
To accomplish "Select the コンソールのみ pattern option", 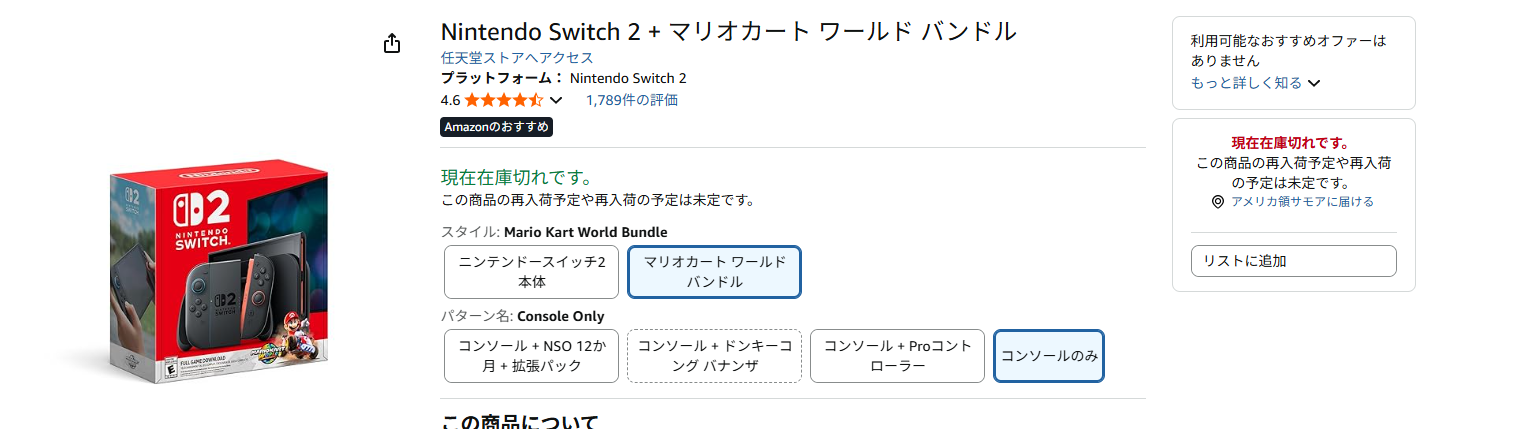I will click(1049, 356).
